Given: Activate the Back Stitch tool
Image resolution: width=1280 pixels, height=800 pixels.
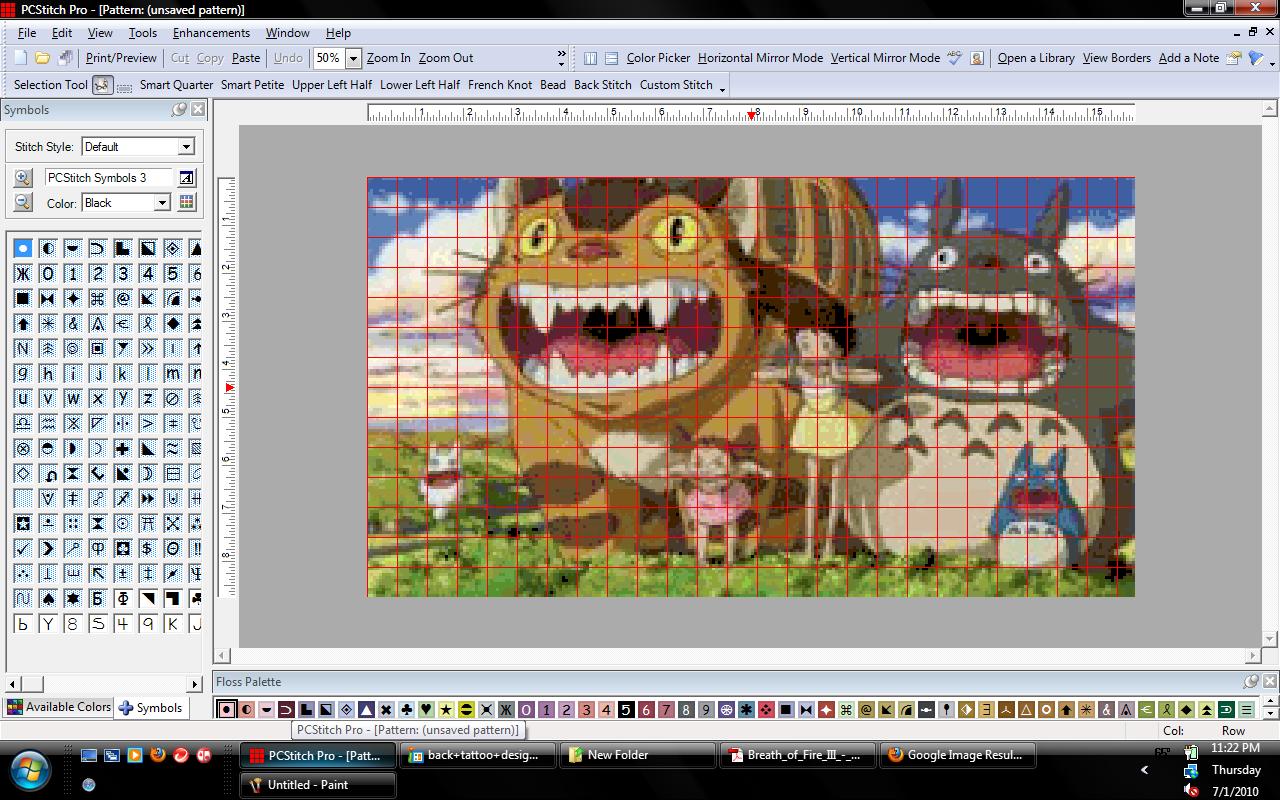Looking at the screenshot, I should (602, 85).
